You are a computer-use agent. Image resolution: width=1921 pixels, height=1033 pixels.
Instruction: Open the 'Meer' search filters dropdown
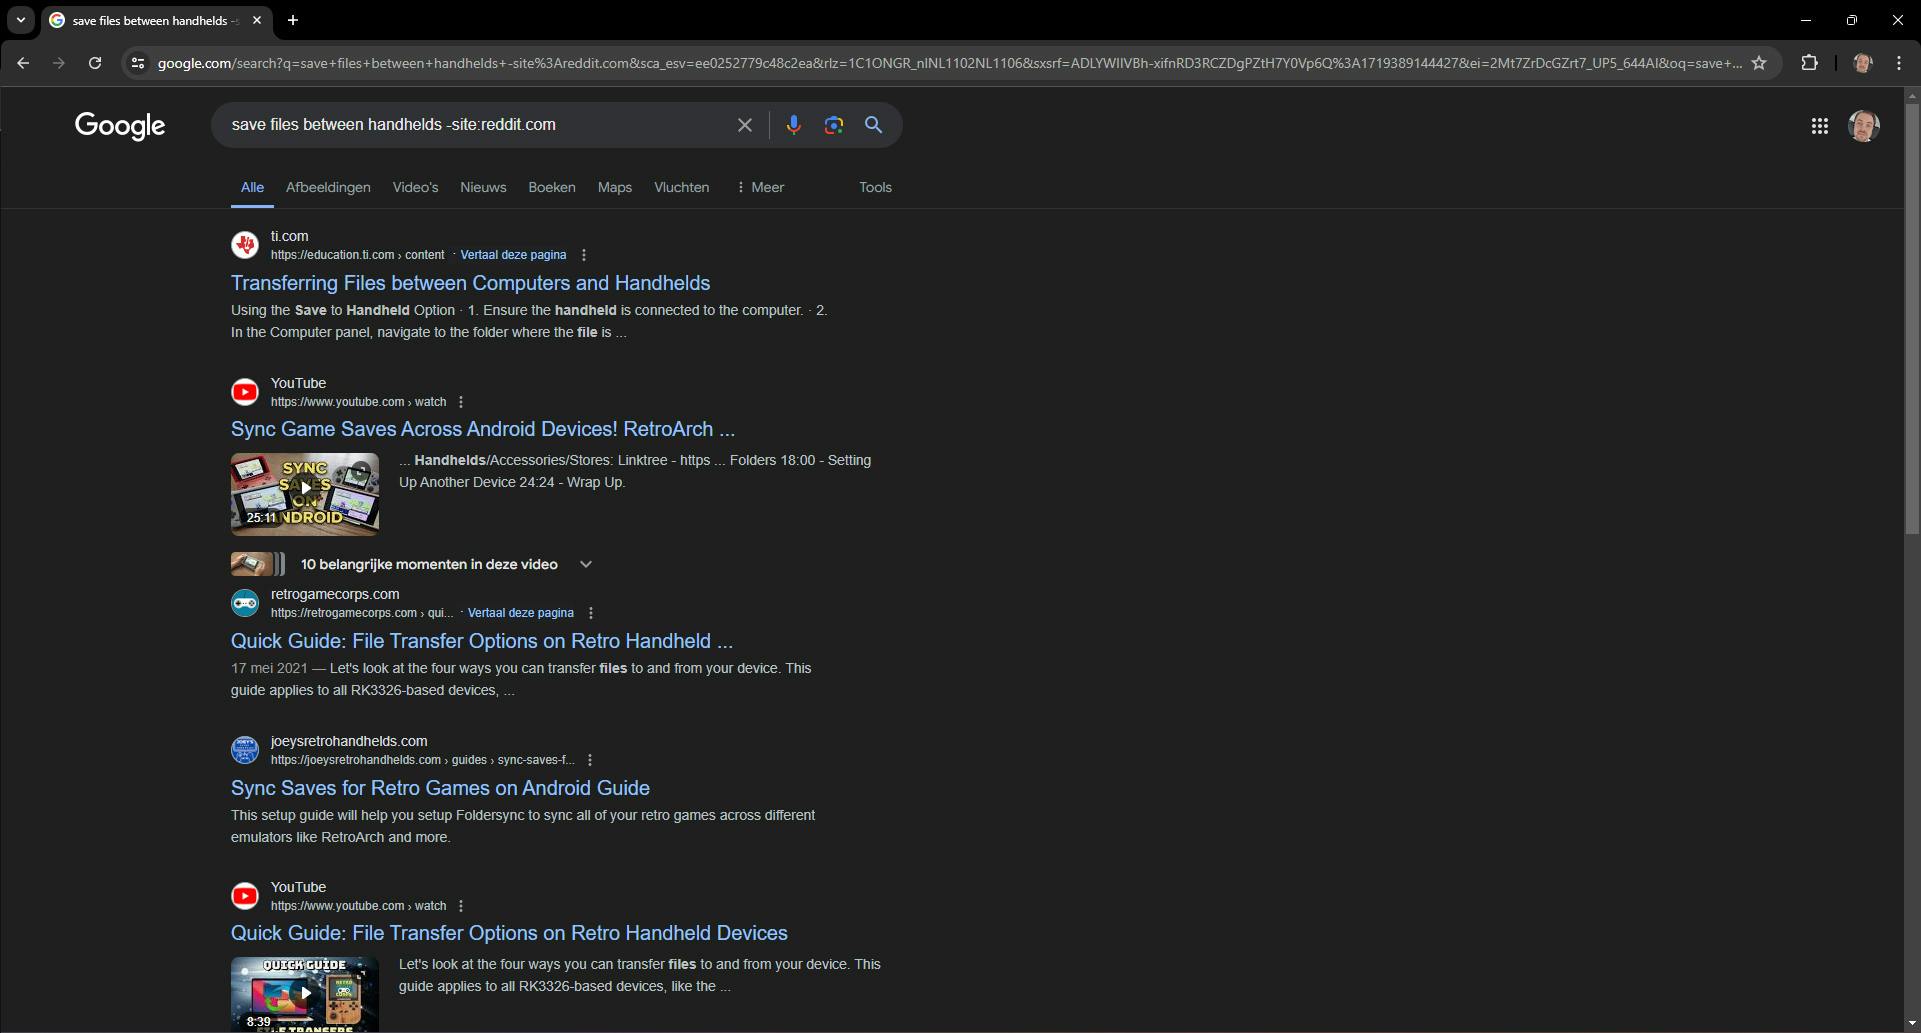(760, 187)
